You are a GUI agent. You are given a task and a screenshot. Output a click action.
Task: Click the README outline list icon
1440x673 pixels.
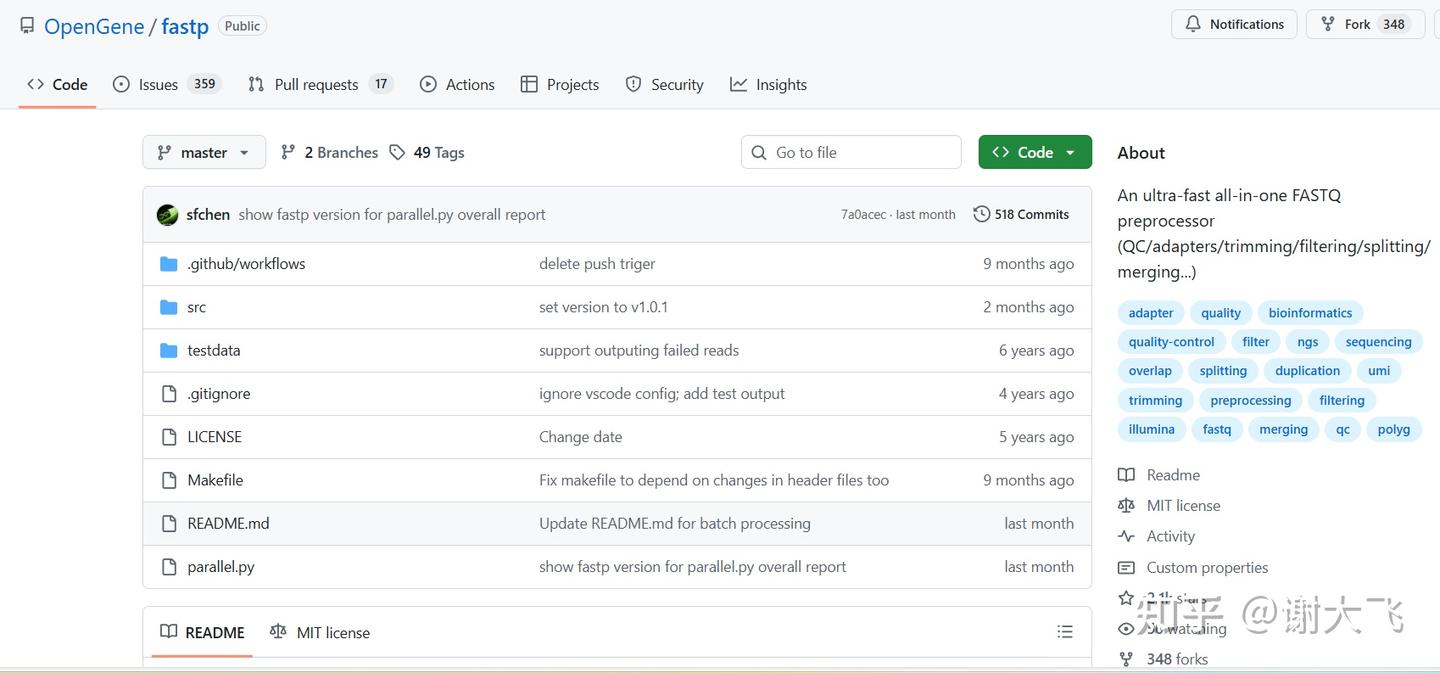1065,632
